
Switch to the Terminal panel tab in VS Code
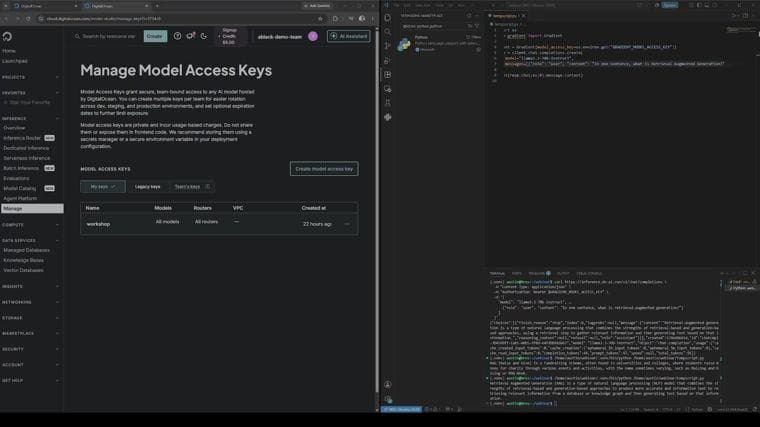point(497,273)
